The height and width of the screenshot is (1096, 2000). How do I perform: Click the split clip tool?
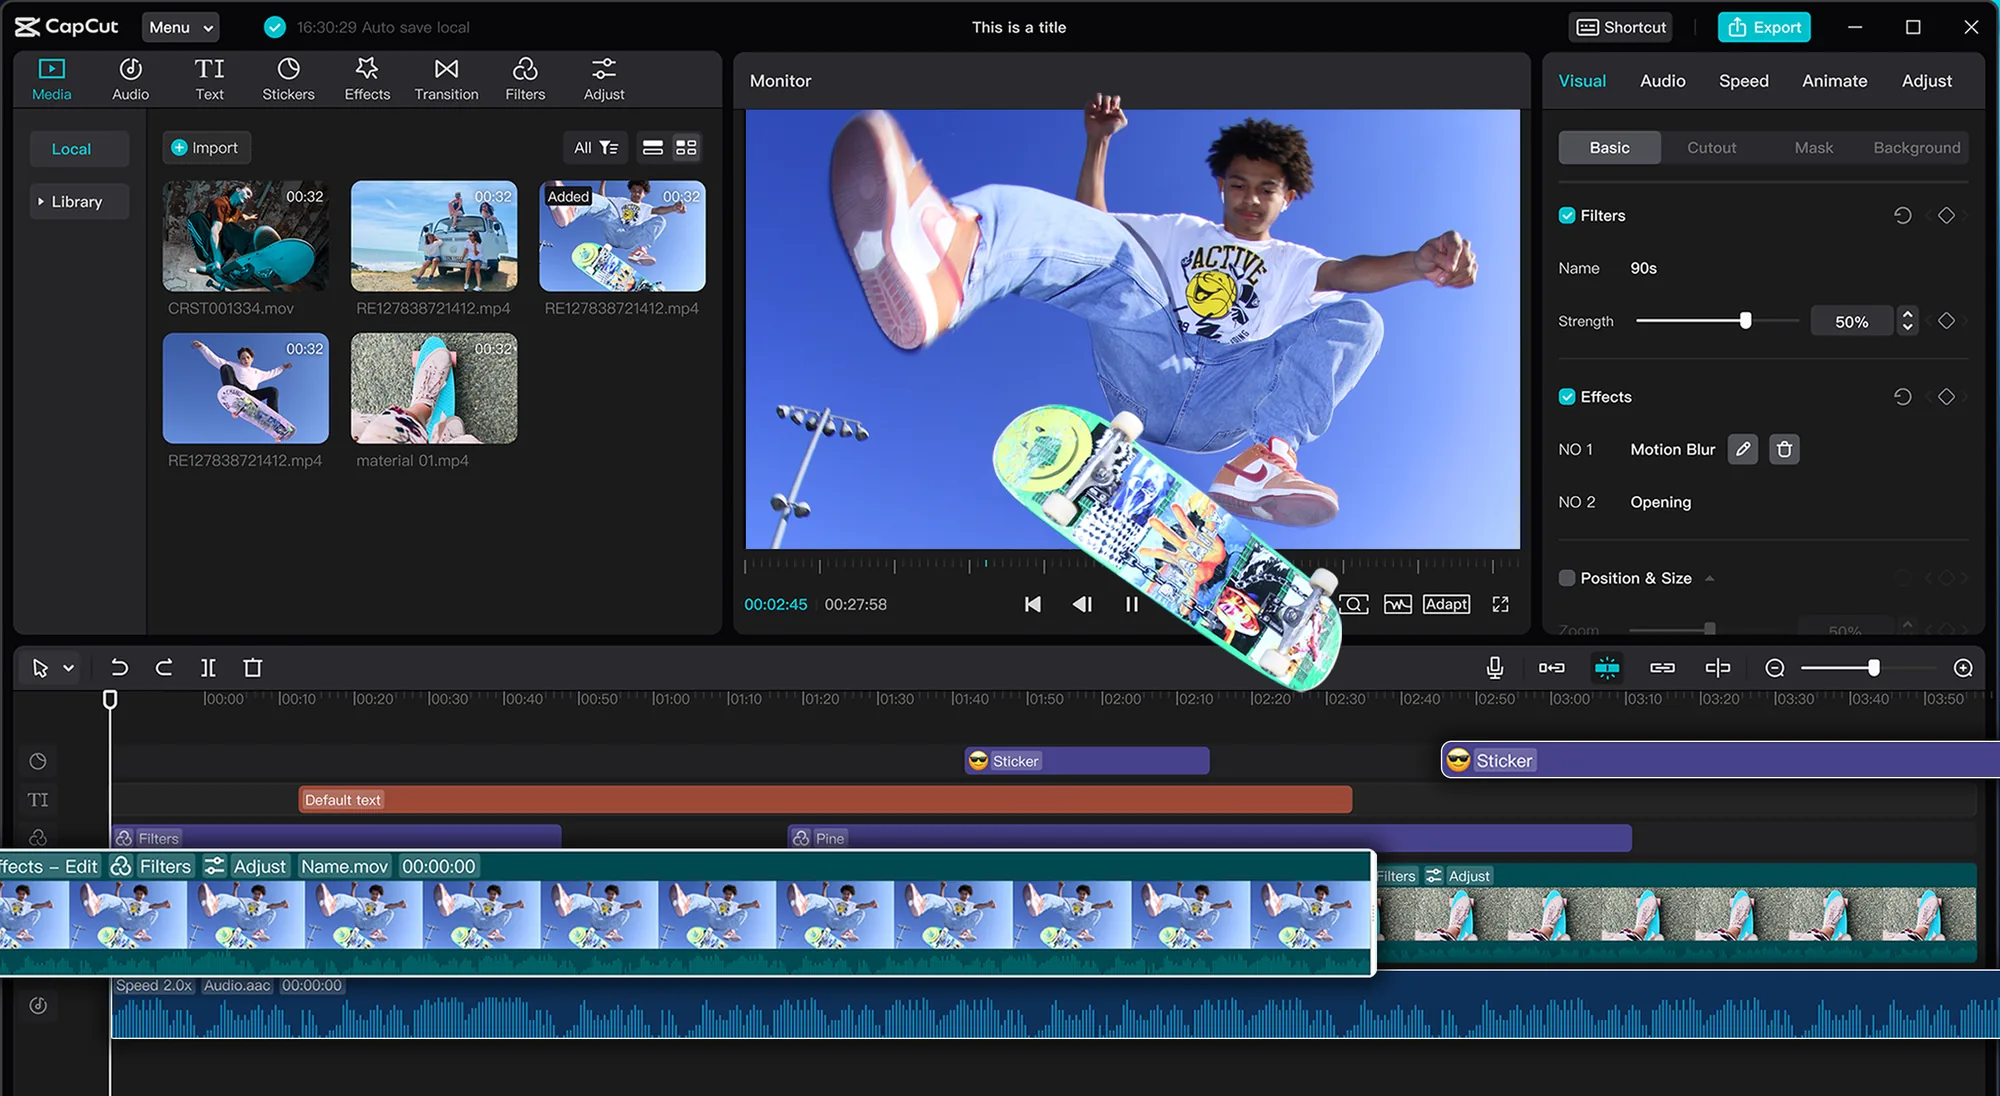(x=208, y=667)
